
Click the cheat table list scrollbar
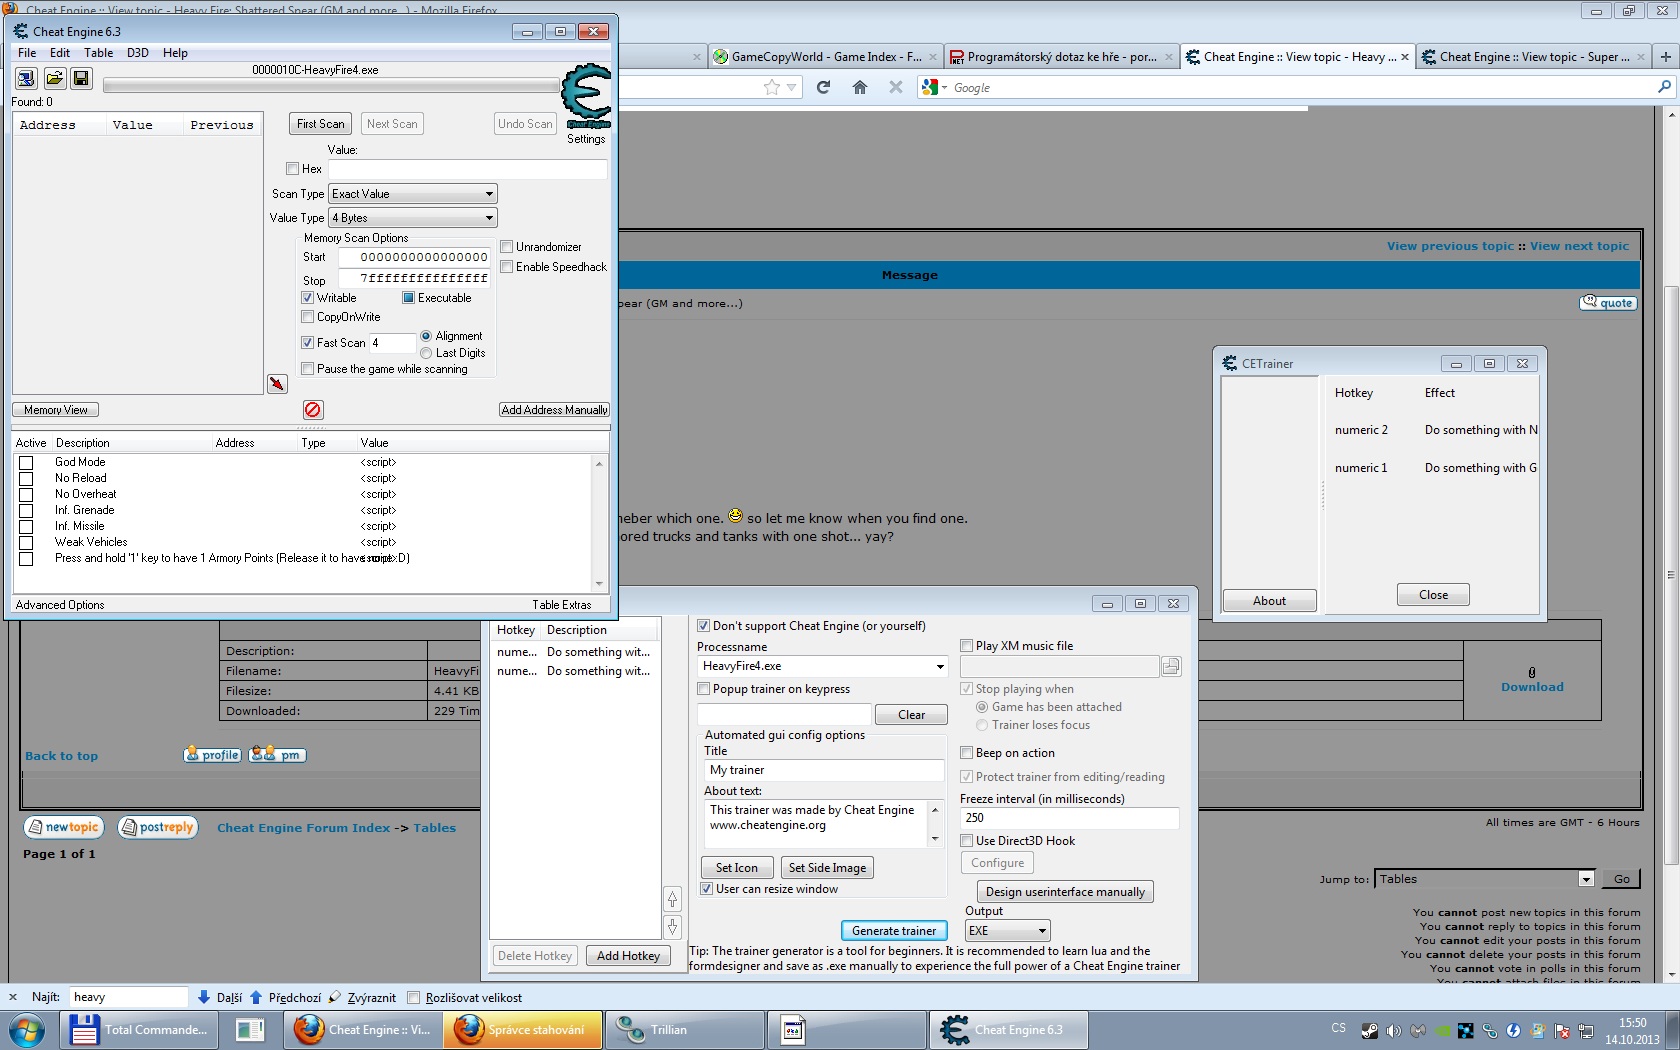pos(599,523)
